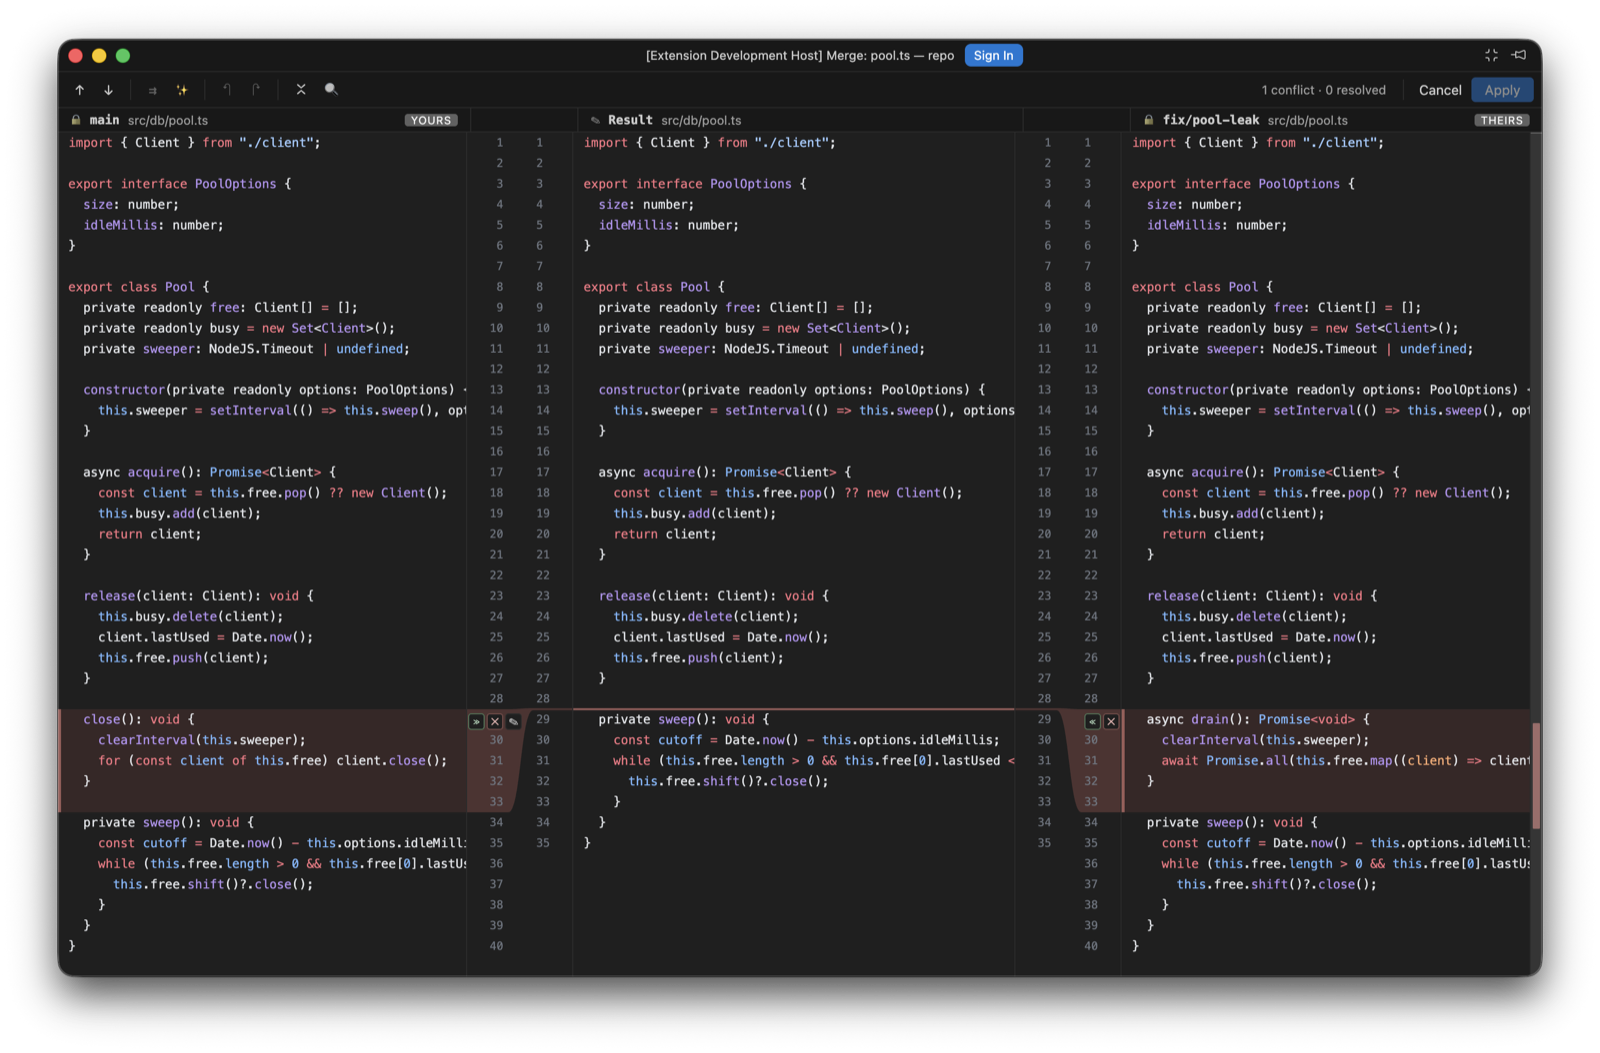1600x1053 pixels.
Task: Click the sparkle auto-resolve icon
Action: (182, 90)
